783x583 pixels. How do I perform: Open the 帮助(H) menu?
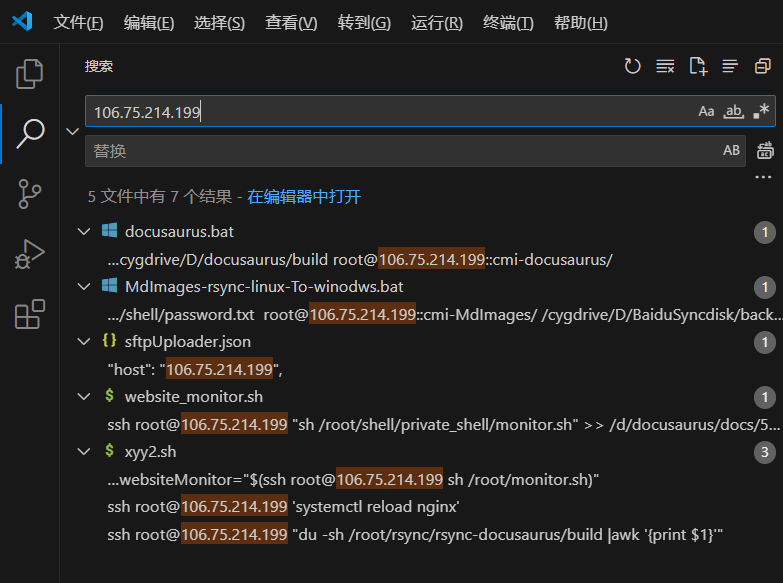[x=581, y=22]
